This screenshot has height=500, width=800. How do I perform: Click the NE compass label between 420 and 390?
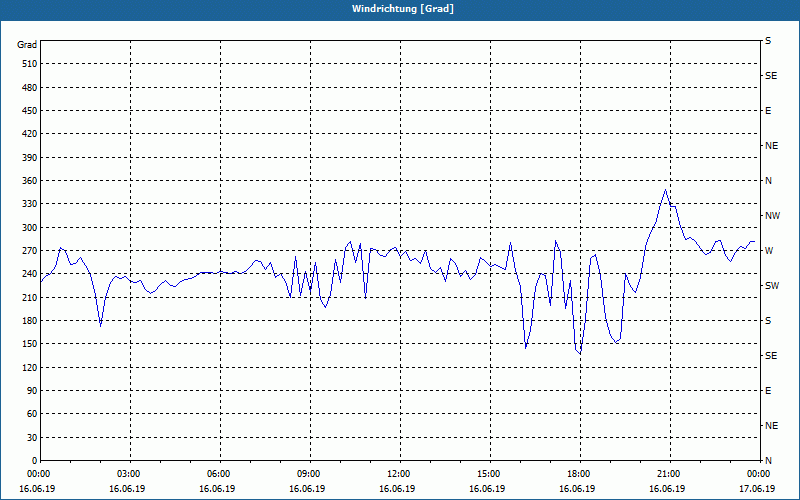771,146
